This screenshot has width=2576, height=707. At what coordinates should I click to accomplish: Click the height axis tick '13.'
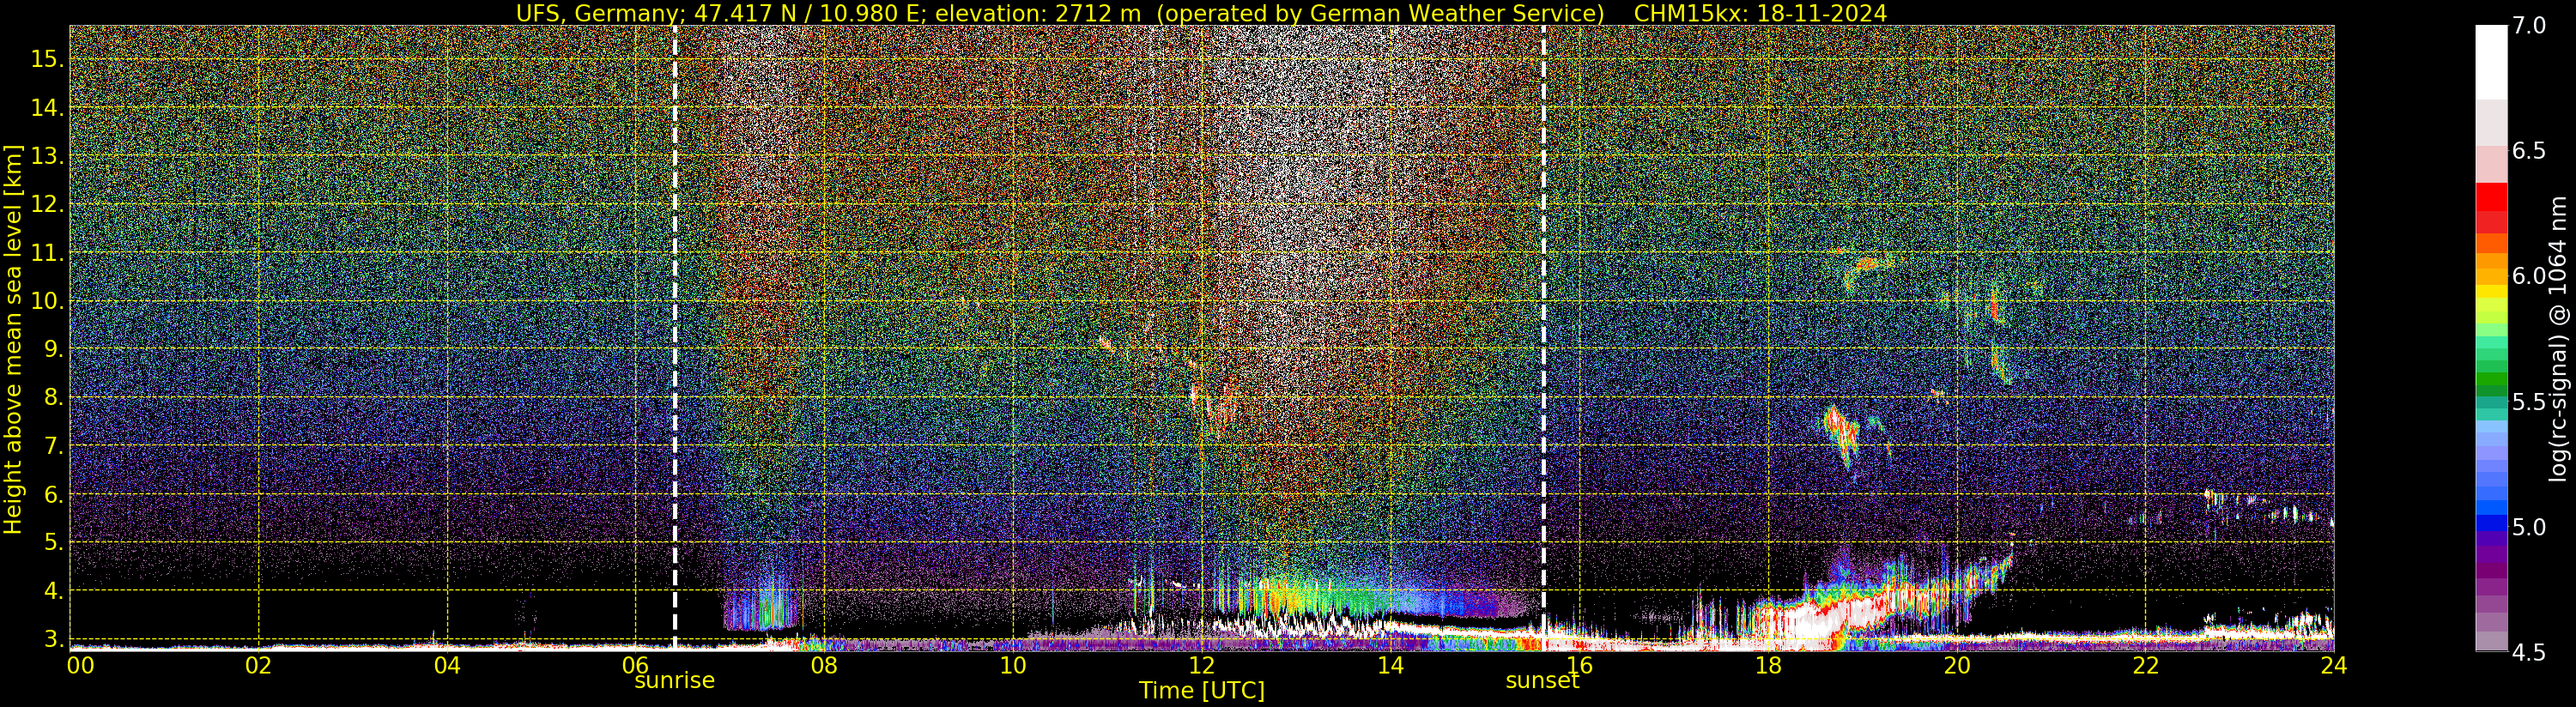(47, 156)
